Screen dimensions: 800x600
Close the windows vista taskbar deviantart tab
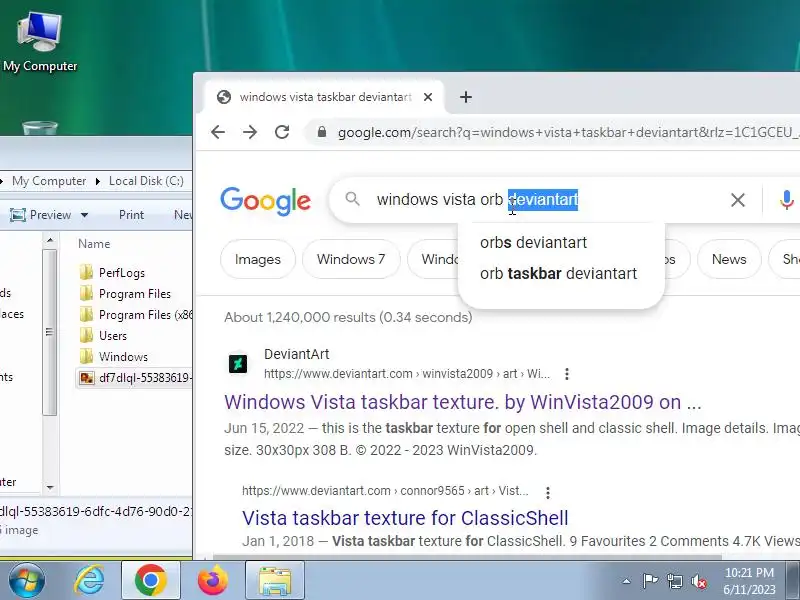pyautogui.click(x=428, y=97)
